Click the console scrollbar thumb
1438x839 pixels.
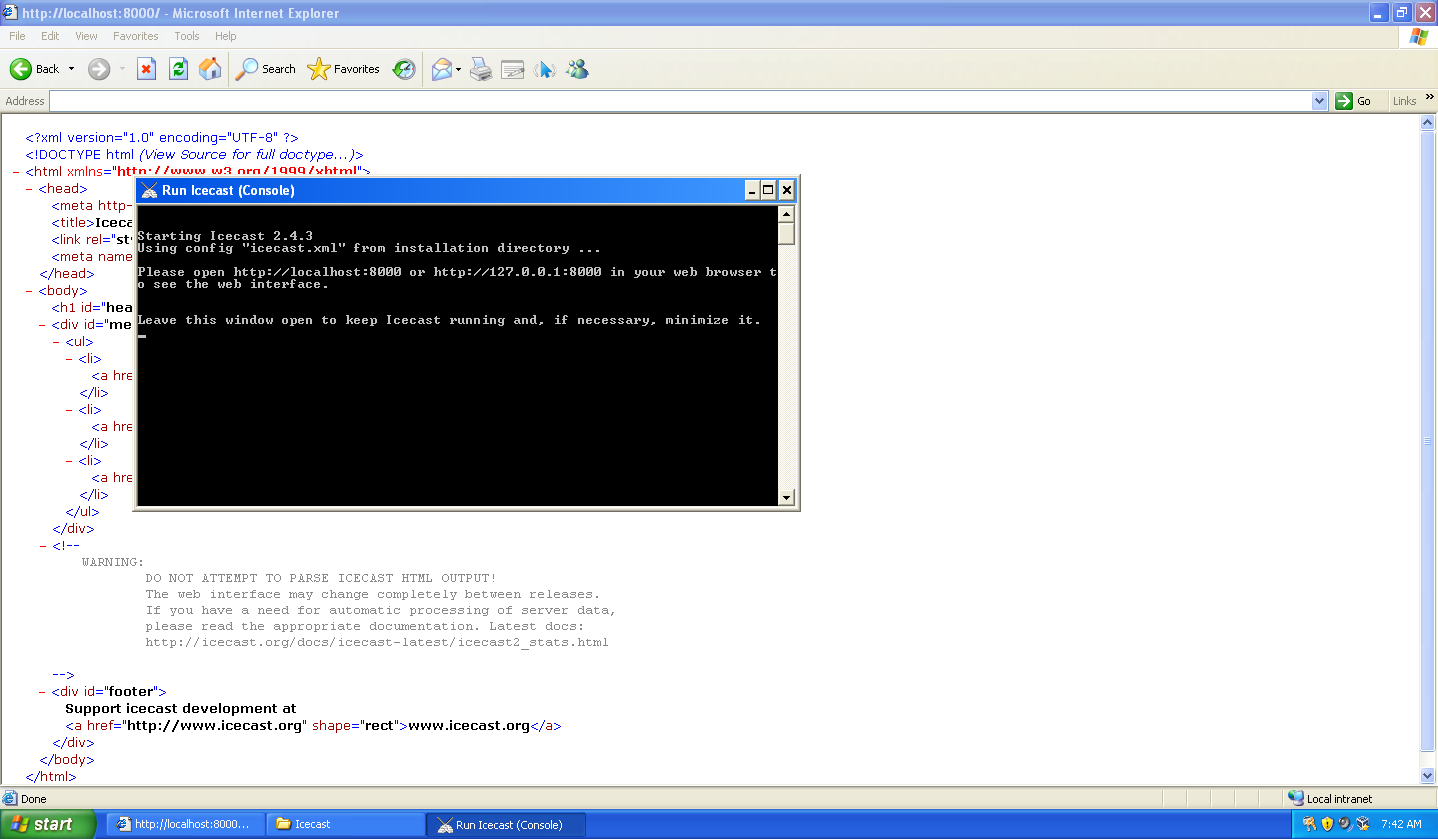pos(786,233)
